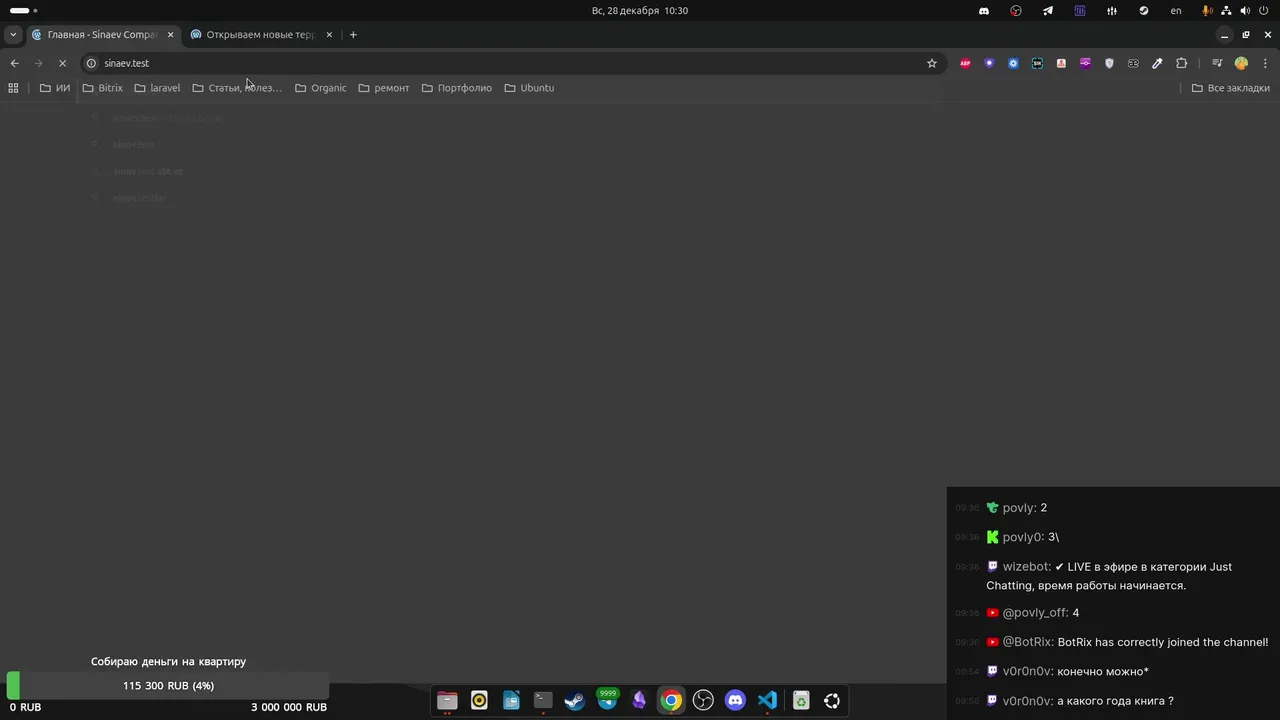Click Google Chrome icon in the dock
Screen dimensions: 1280x720
click(x=671, y=701)
